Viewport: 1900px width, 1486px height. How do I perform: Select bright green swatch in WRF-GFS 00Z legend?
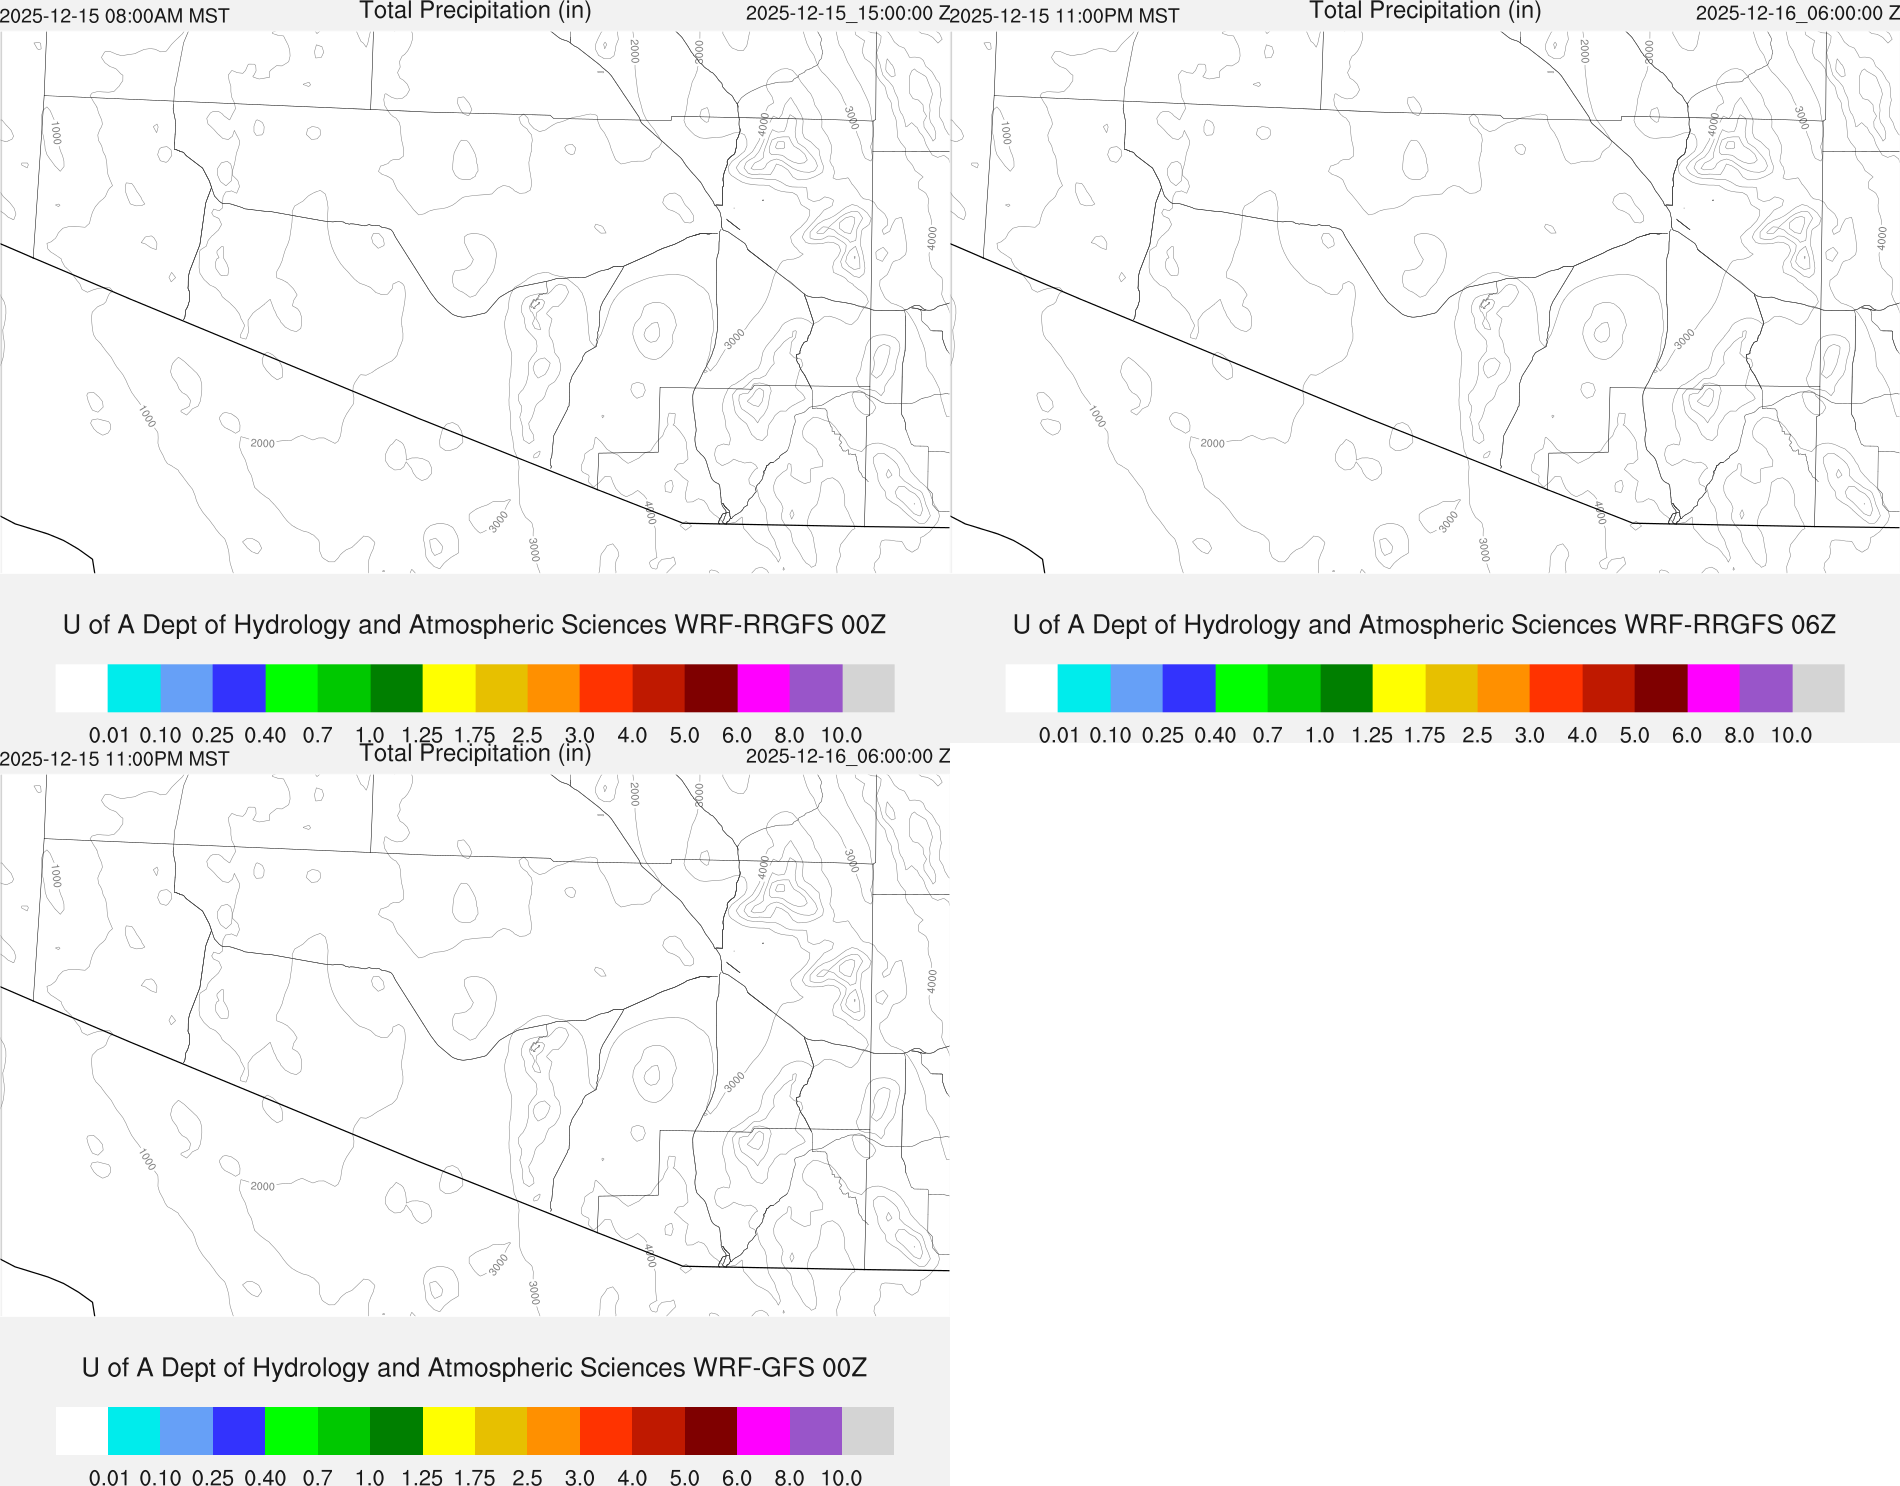(x=292, y=1431)
